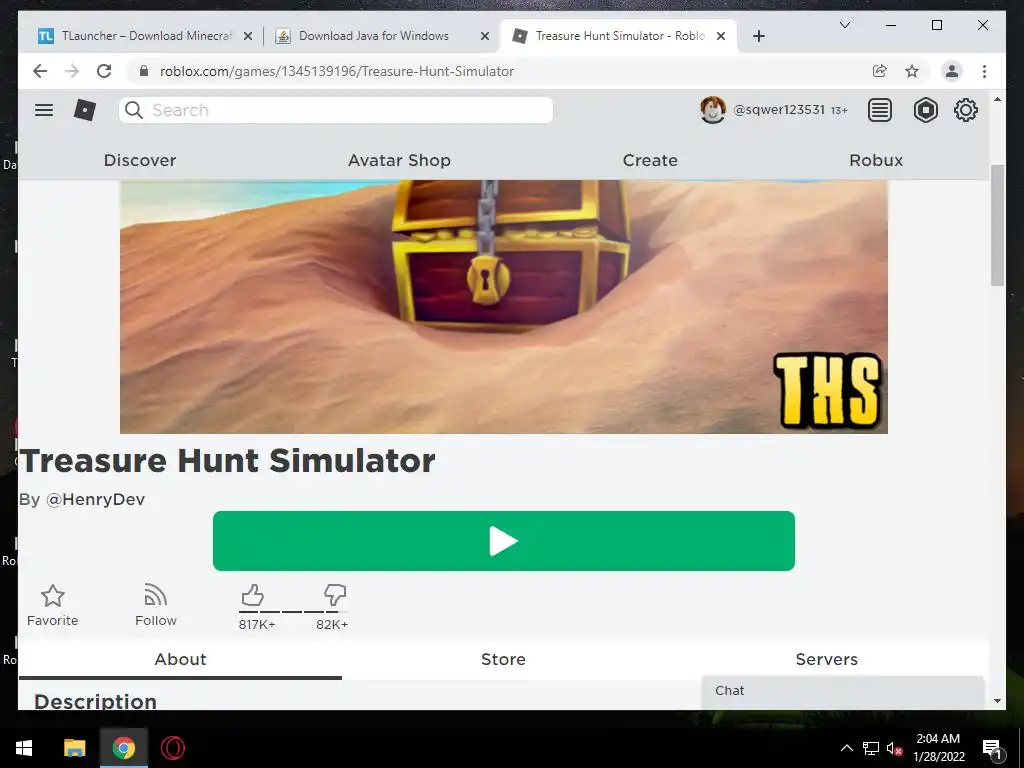The width and height of the screenshot is (1024, 768).
Task: Open the Roblox hamburger navigation menu
Action: [x=44, y=110]
